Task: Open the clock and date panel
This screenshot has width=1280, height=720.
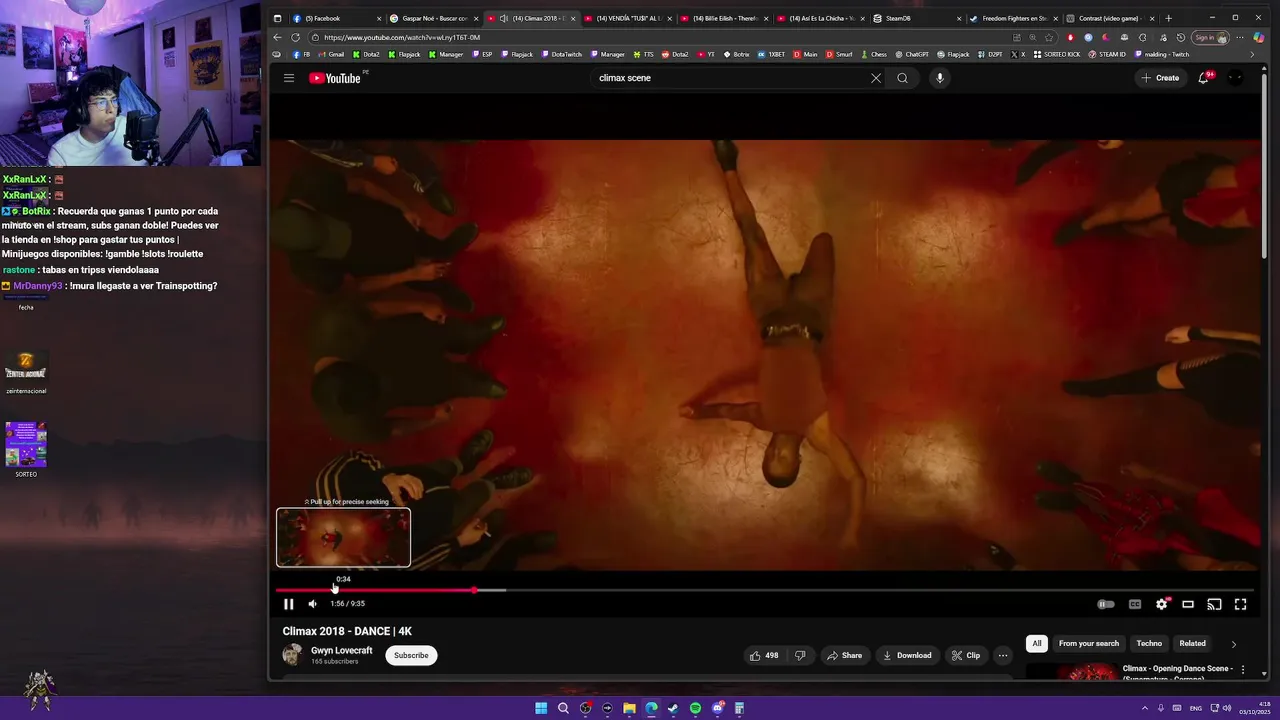Action: (1254, 708)
